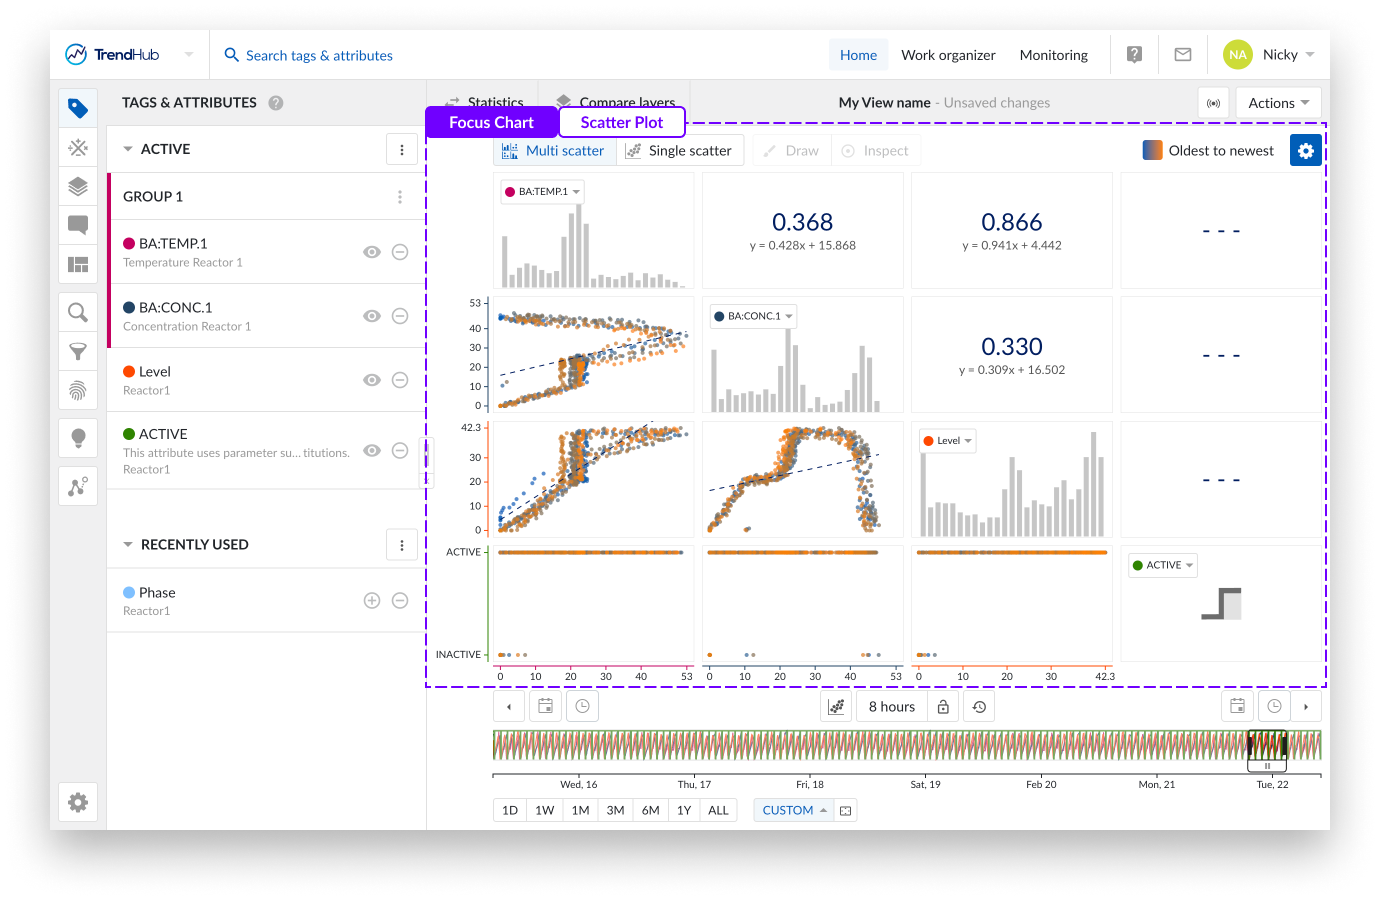Viewport: 1380px width, 900px height.
Task: Open the fingerprint icon in sidebar
Action: pyautogui.click(x=78, y=390)
